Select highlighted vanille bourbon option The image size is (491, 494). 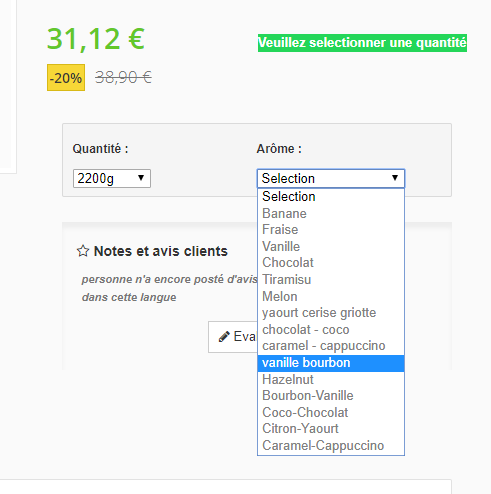(x=331, y=363)
